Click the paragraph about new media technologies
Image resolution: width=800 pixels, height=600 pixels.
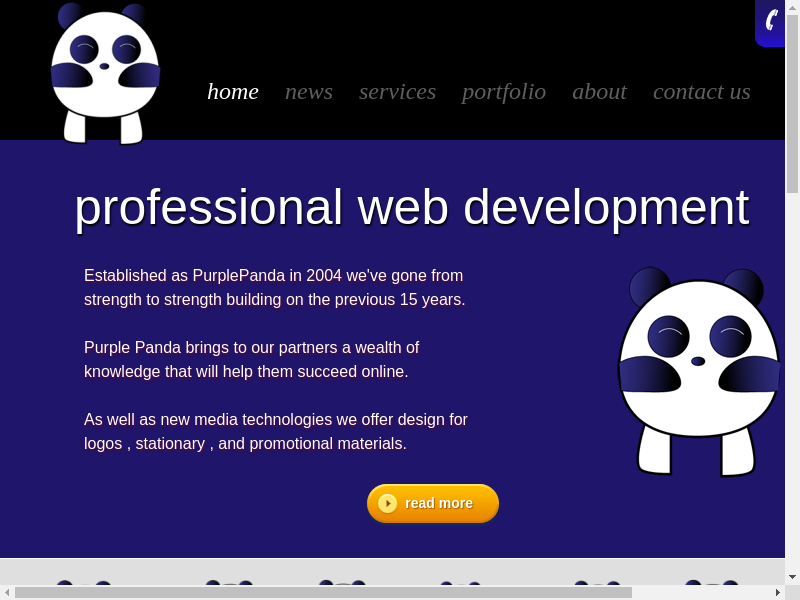276,431
